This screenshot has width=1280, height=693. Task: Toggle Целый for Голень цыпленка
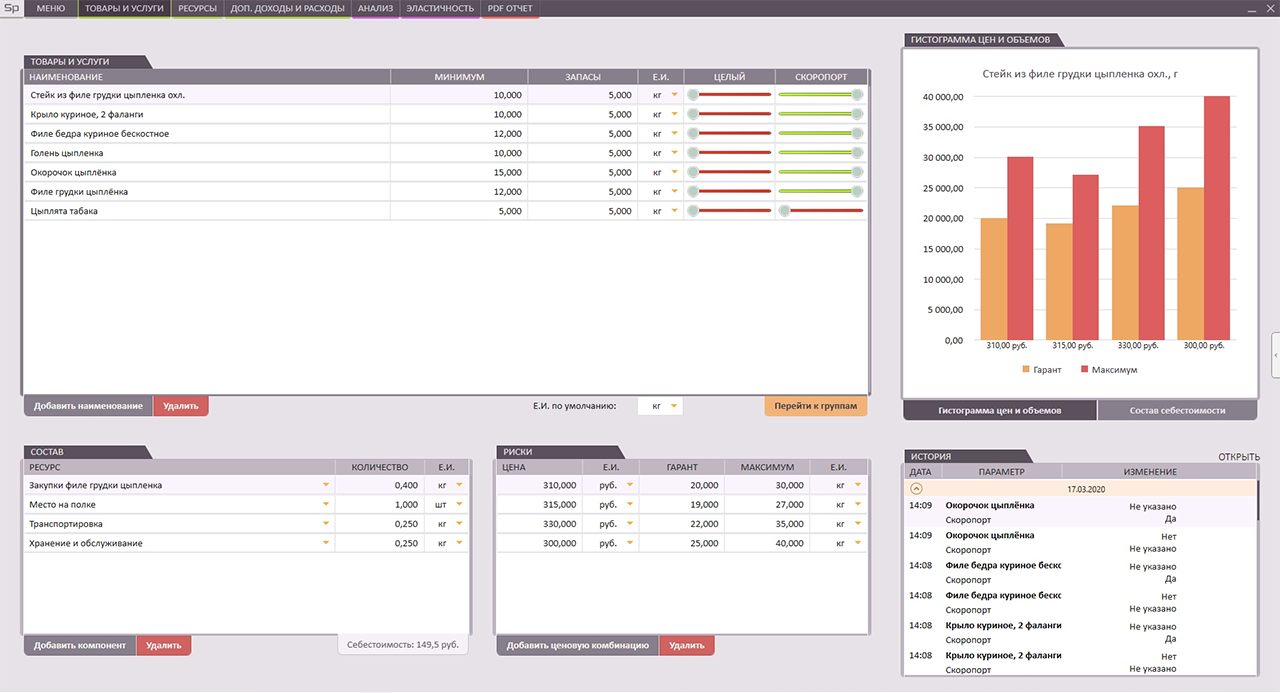point(693,153)
